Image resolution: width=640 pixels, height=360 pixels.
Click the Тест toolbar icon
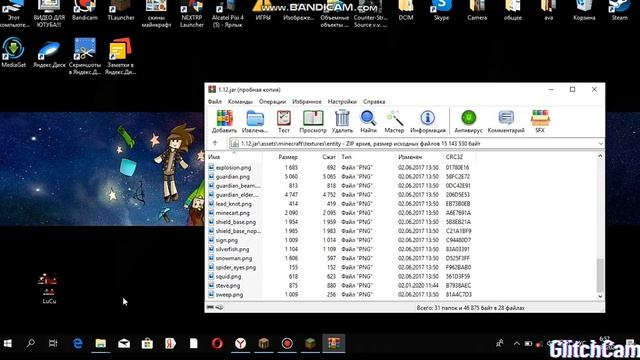pyautogui.click(x=284, y=121)
